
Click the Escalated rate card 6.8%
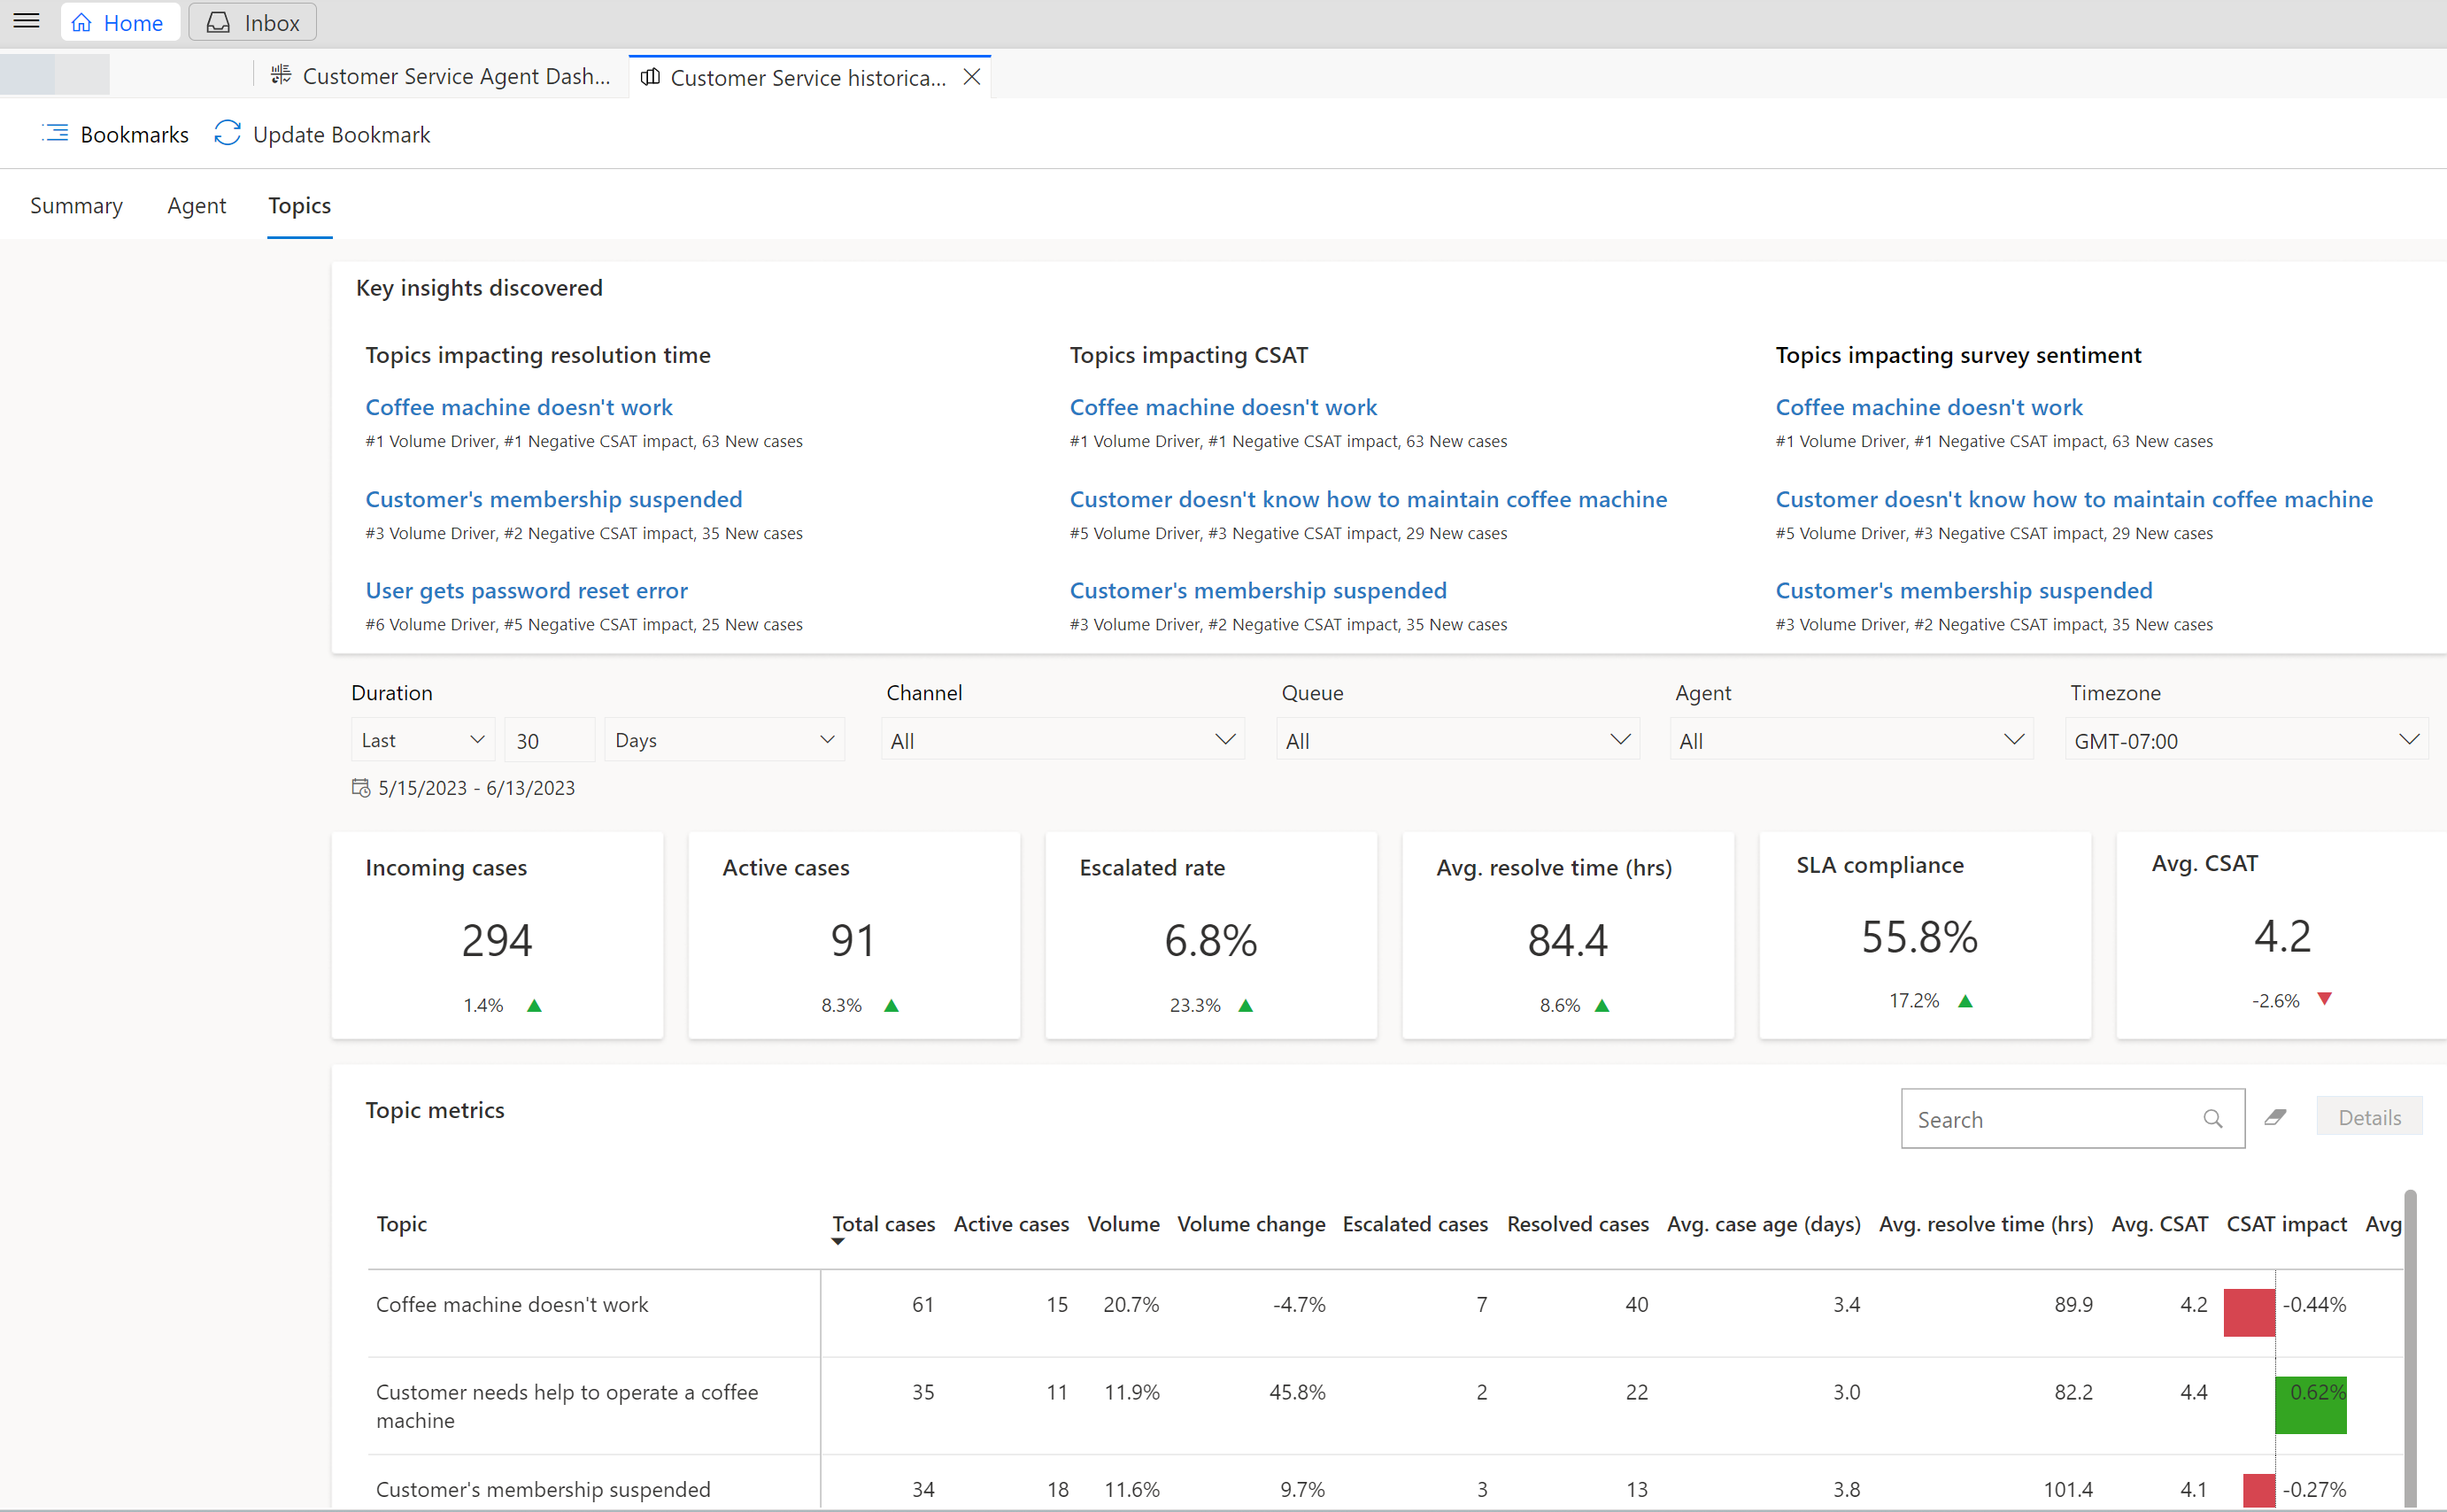tap(1210, 940)
